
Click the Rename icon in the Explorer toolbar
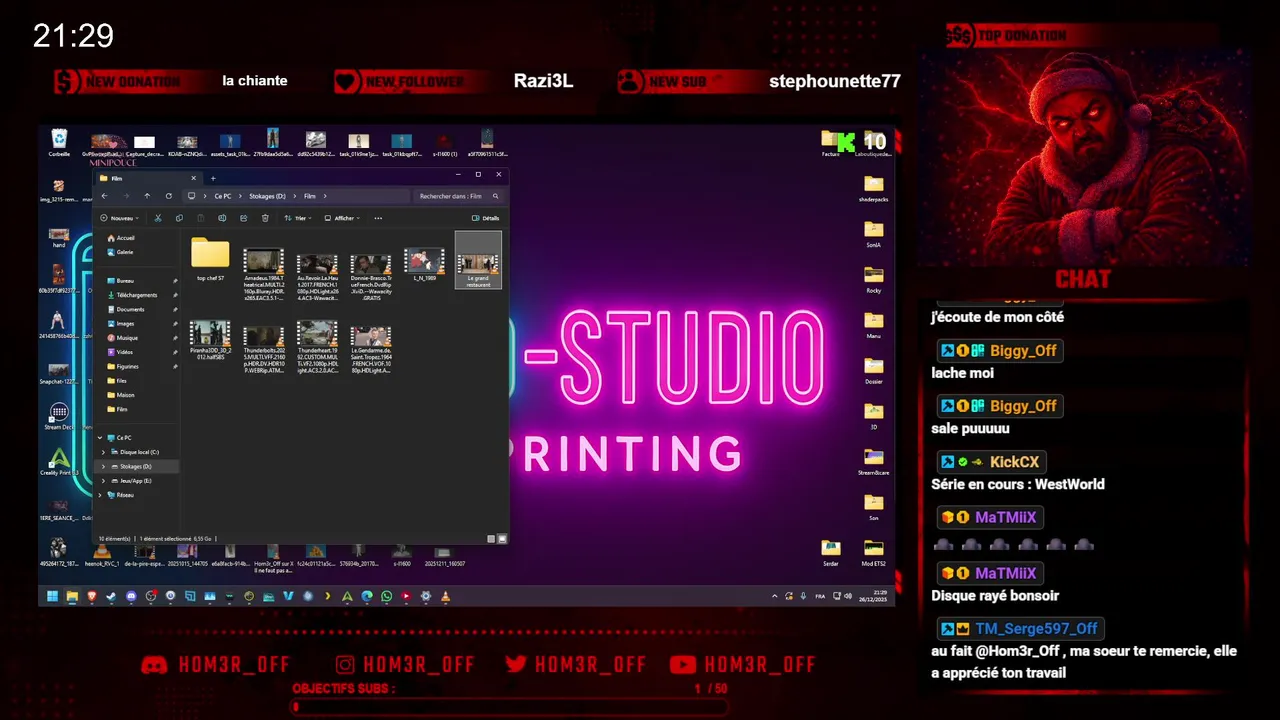coord(222,218)
